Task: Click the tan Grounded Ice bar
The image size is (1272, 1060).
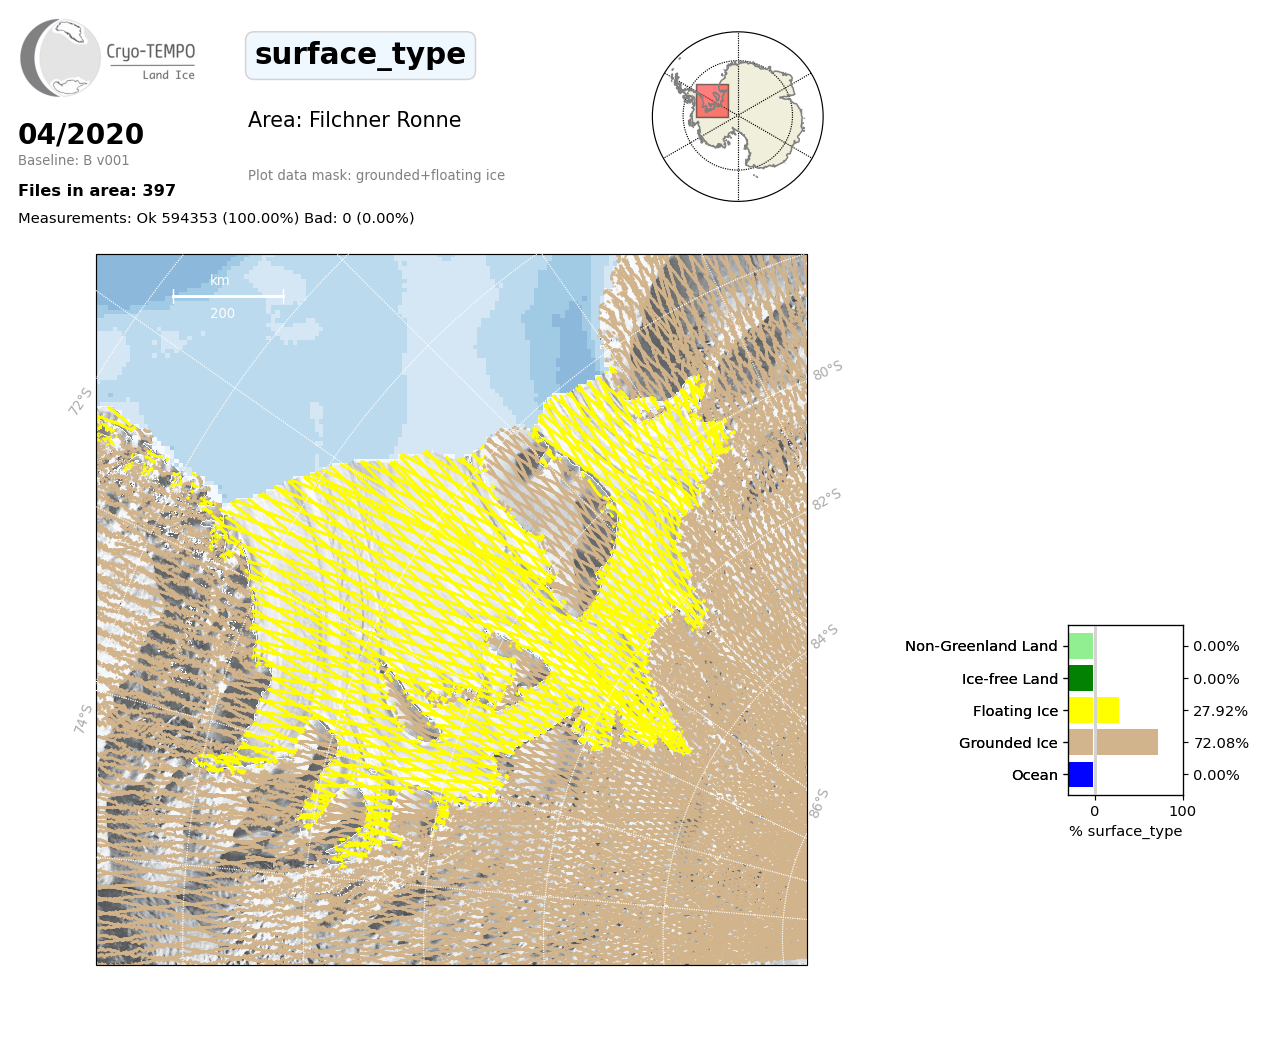Action: [x=1113, y=742]
